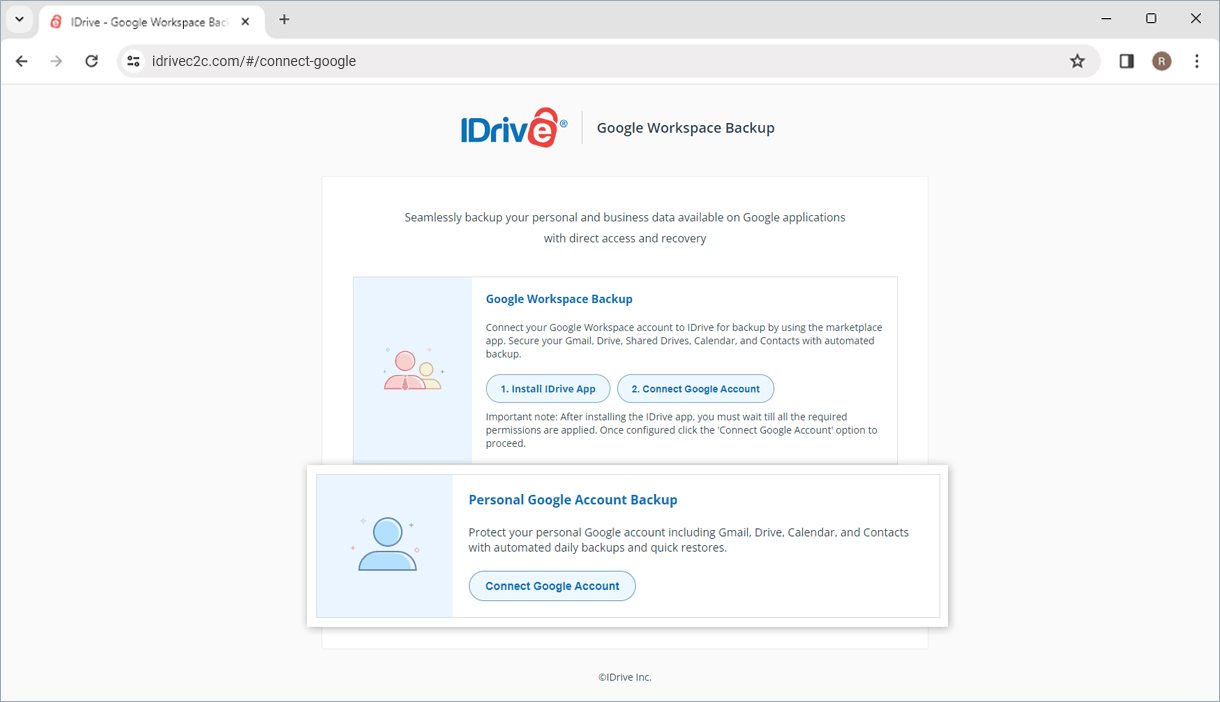
Task: Click the personal account user illustration icon
Action: coord(386,544)
